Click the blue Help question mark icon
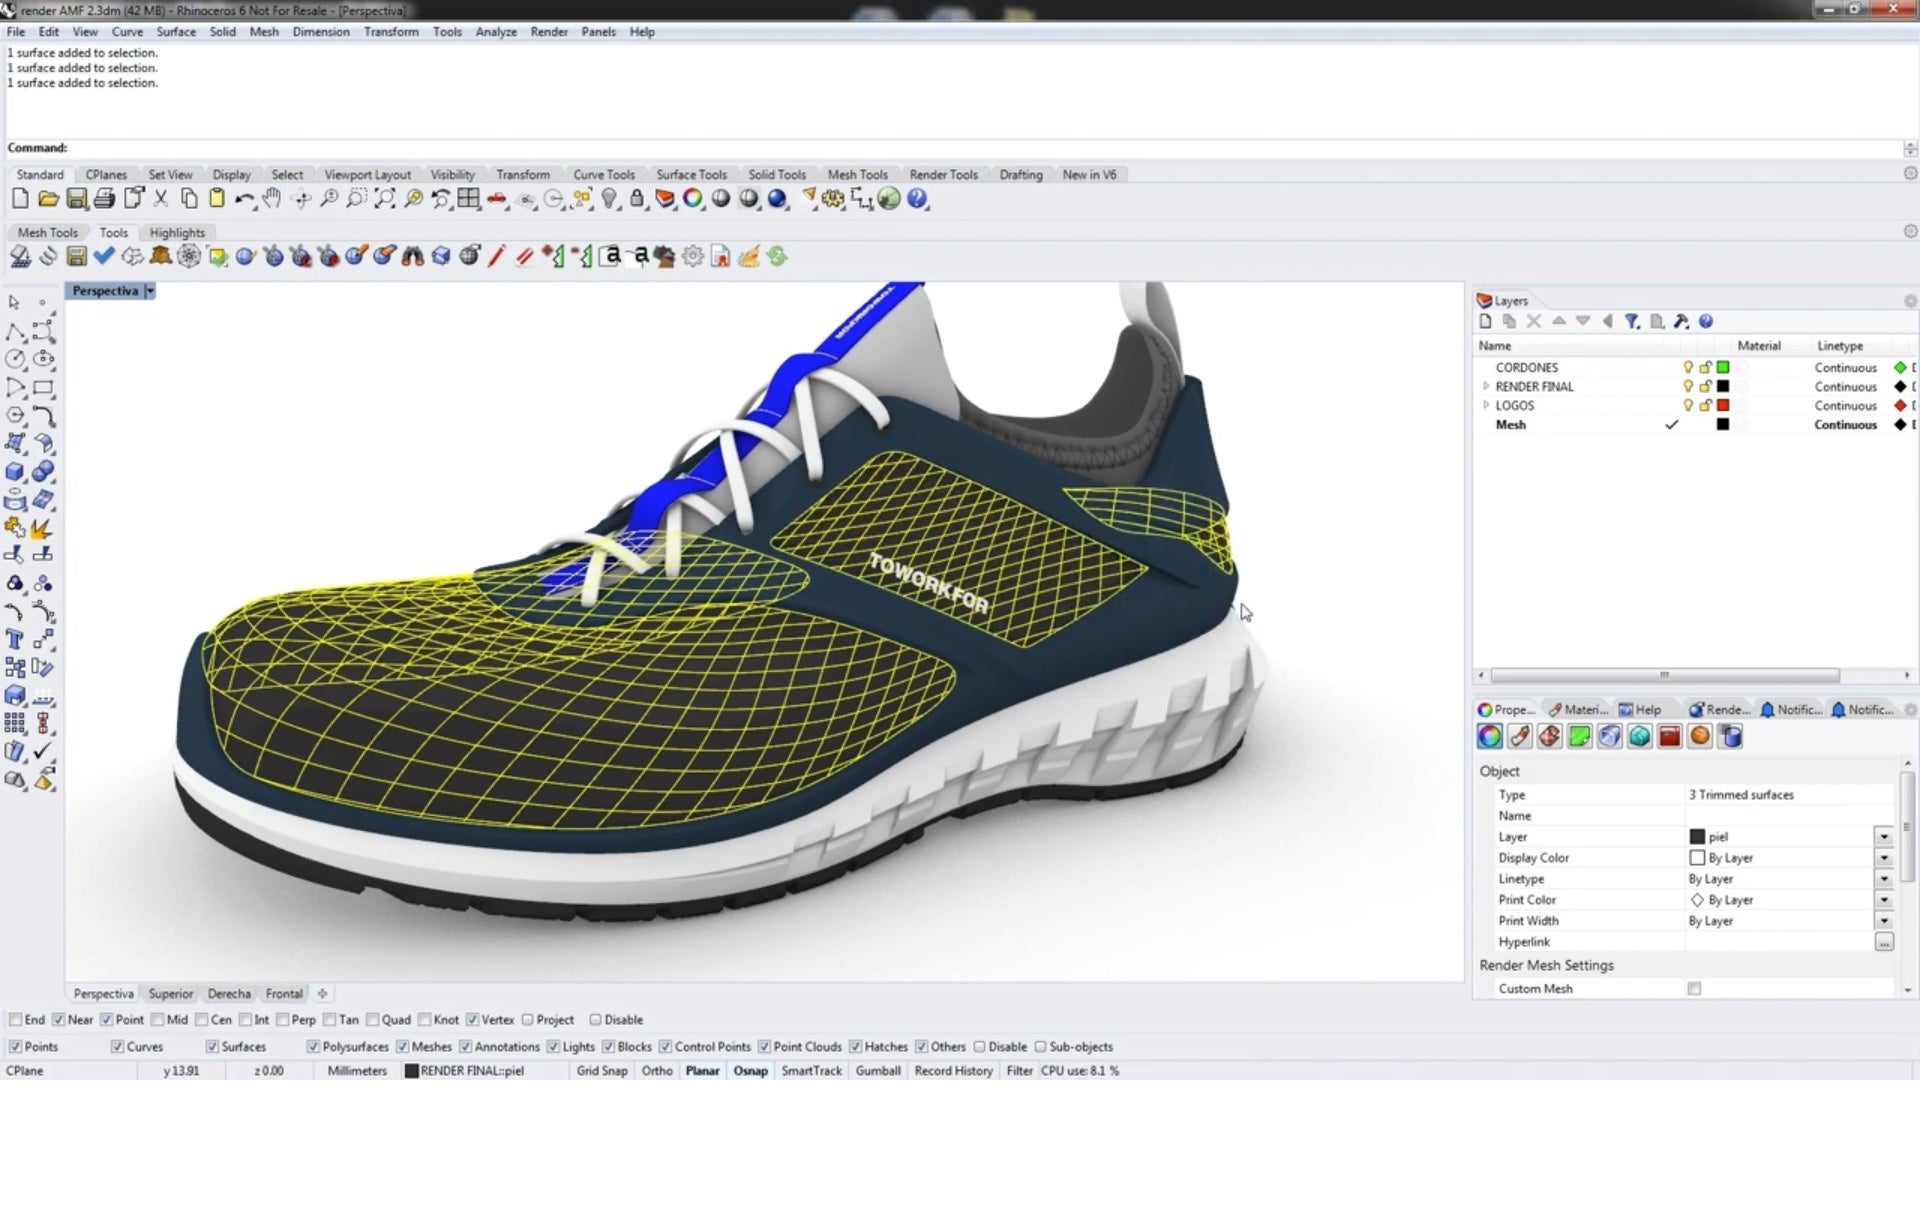Image resolution: width=1920 pixels, height=1205 pixels. pos(917,199)
